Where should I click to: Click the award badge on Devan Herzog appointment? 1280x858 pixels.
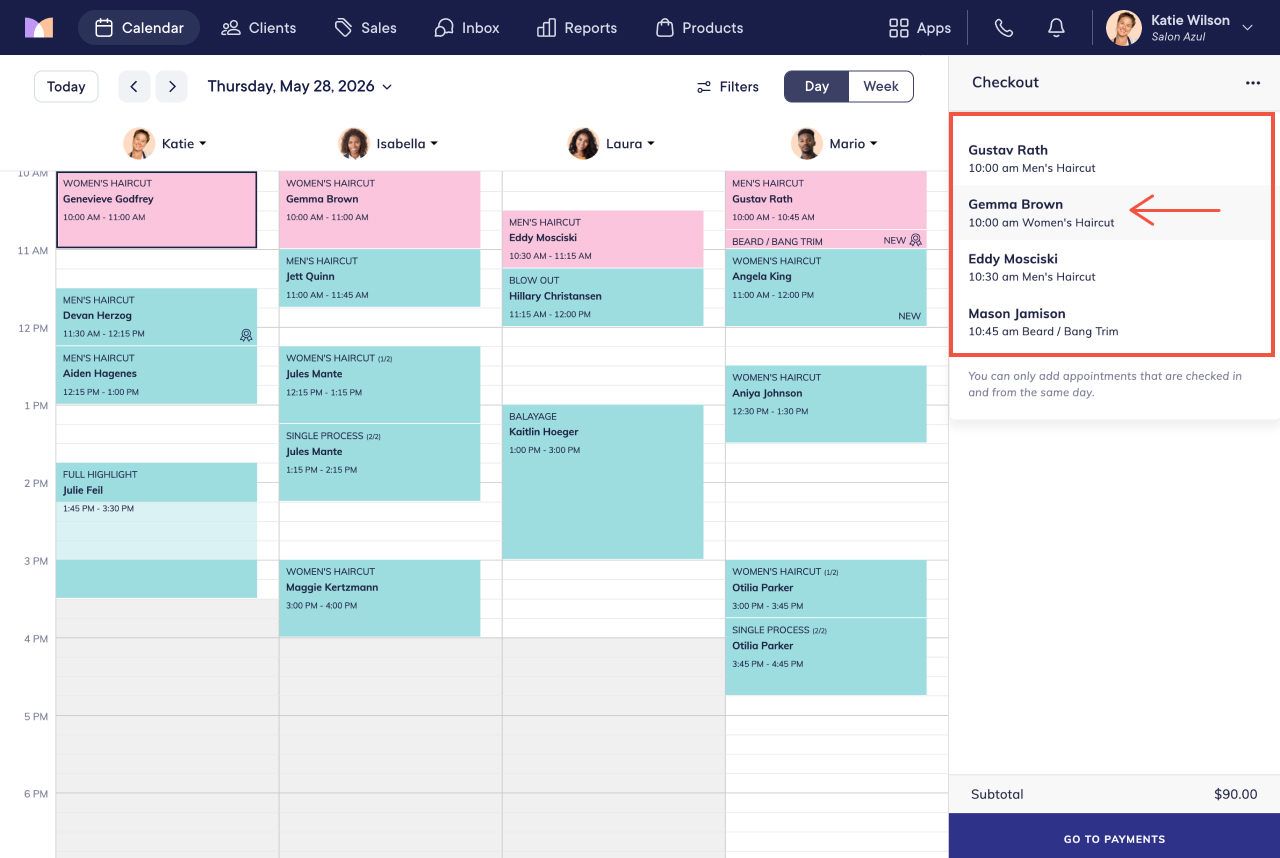click(x=246, y=335)
